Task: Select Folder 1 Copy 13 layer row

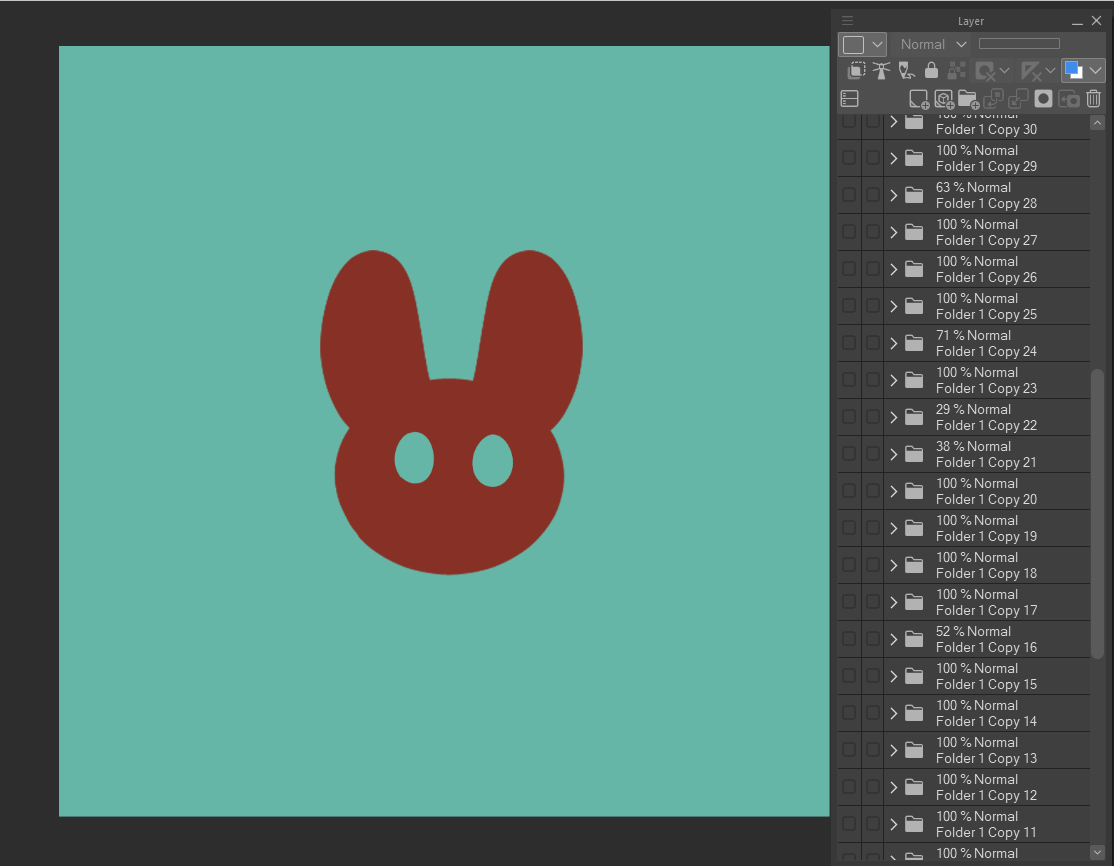Action: (x=963, y=749)
